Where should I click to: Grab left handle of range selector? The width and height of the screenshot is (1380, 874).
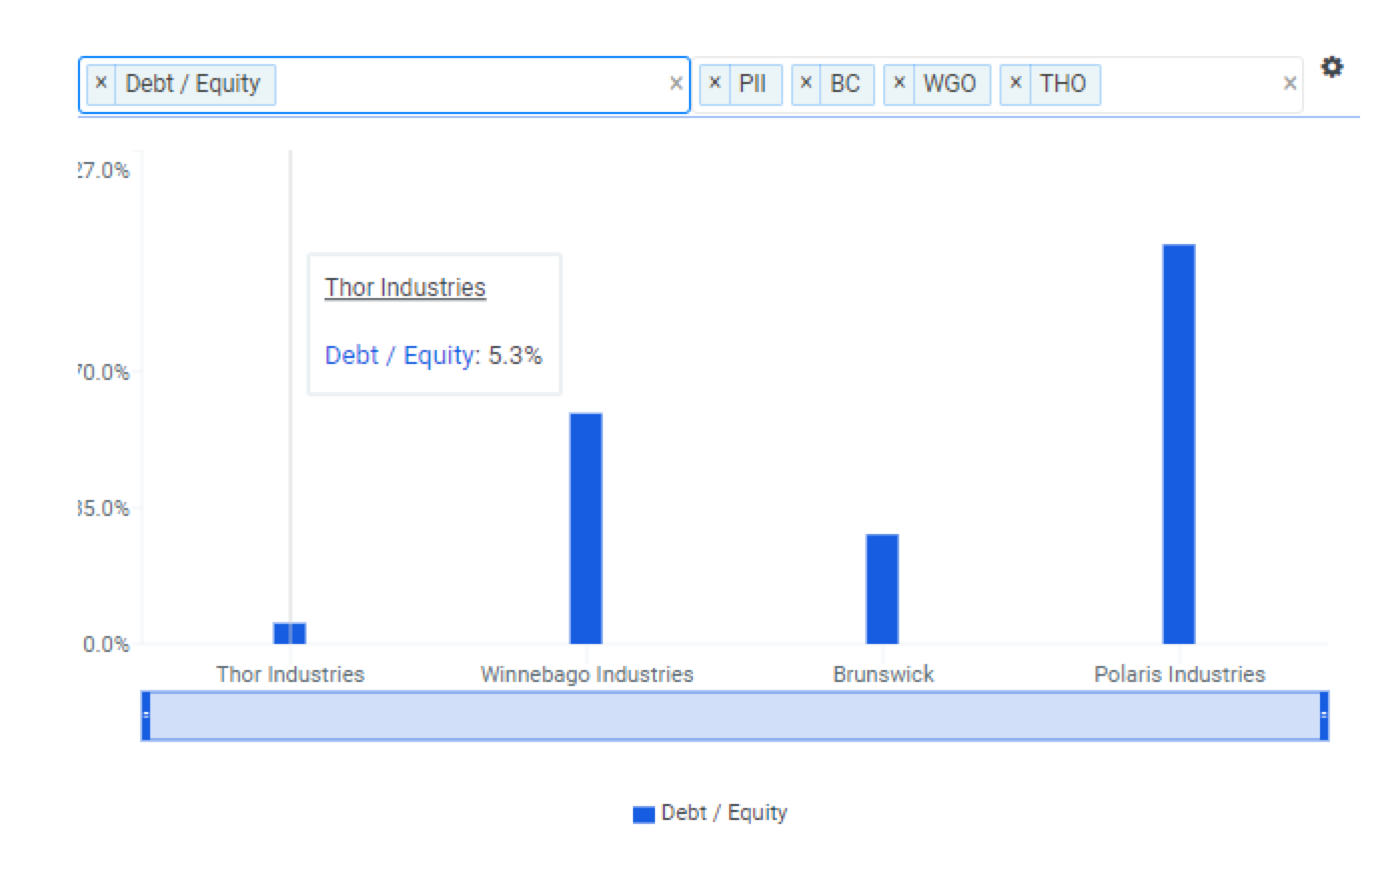pos(146,716)
